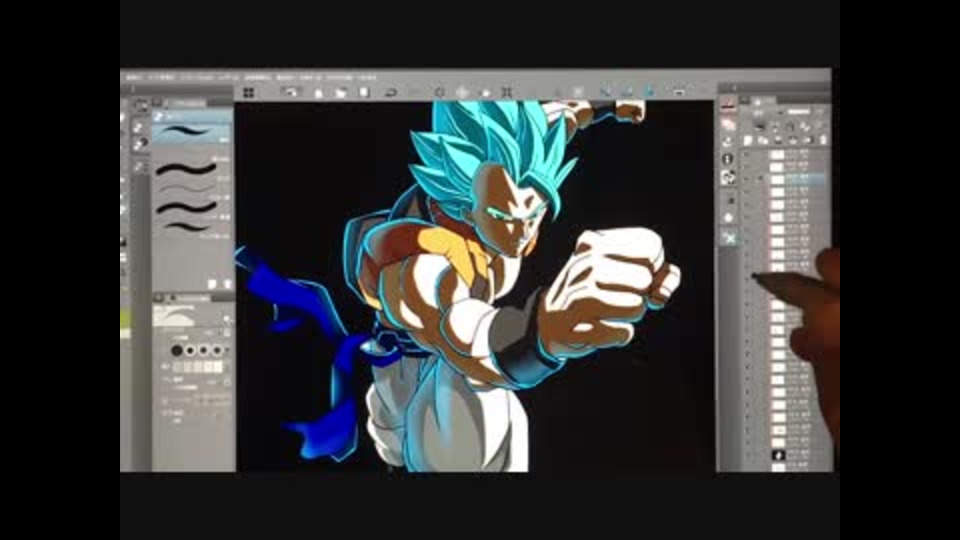Select the highlighted top brush in sub tool list
Viewport: 960px width, 540px height.
point(192,132)
